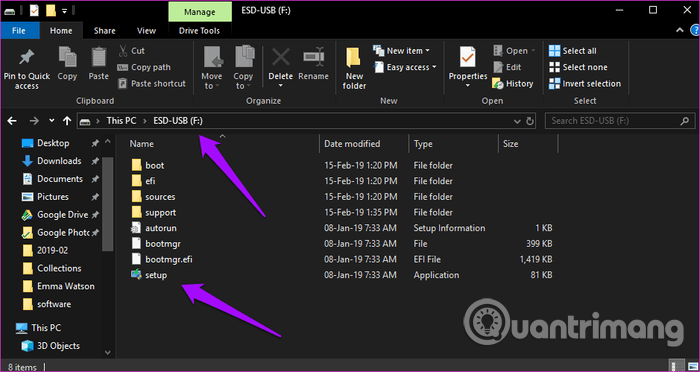Screen dimensions: 700x372
Task: Click the Copy icon in Clipboard group
Action: point(67,57)
